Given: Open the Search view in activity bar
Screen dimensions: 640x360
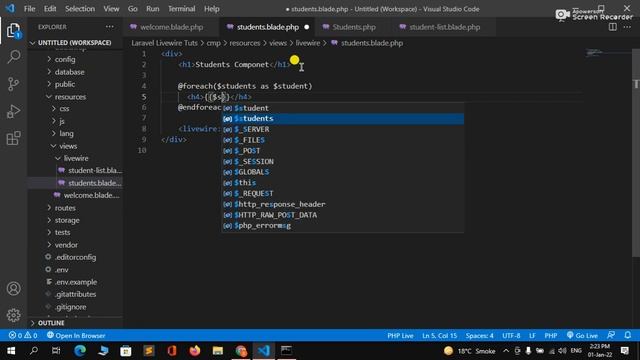Looking at the screenshot, I should point(13,57).
